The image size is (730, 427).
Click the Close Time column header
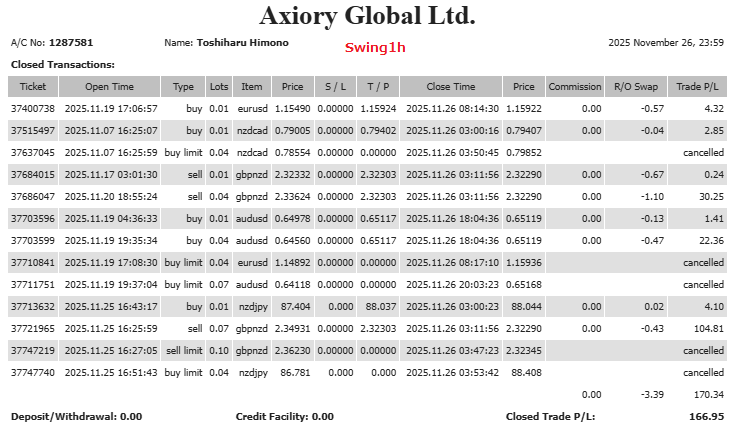point(451,87)
